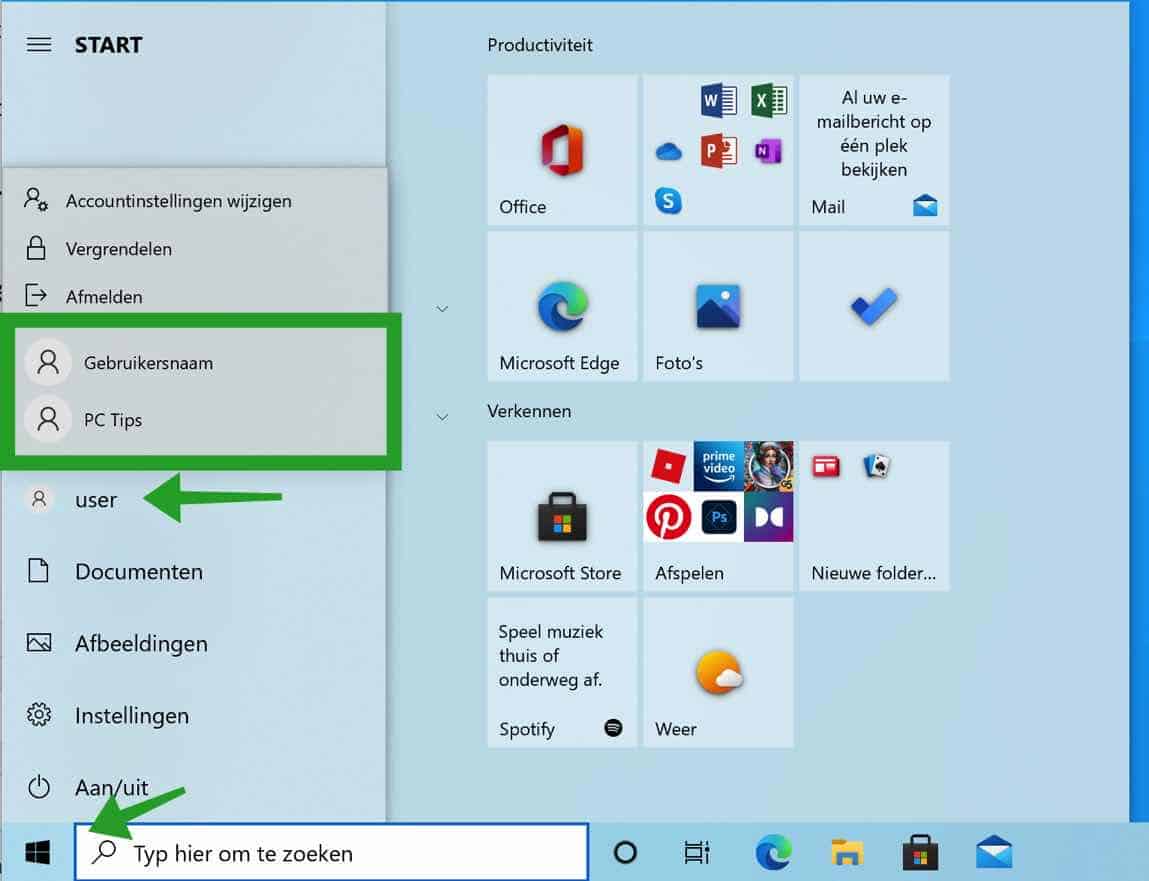Collapse the Productiviteit group chevron
Screen dimensions: 1149x881
point(442,309)
